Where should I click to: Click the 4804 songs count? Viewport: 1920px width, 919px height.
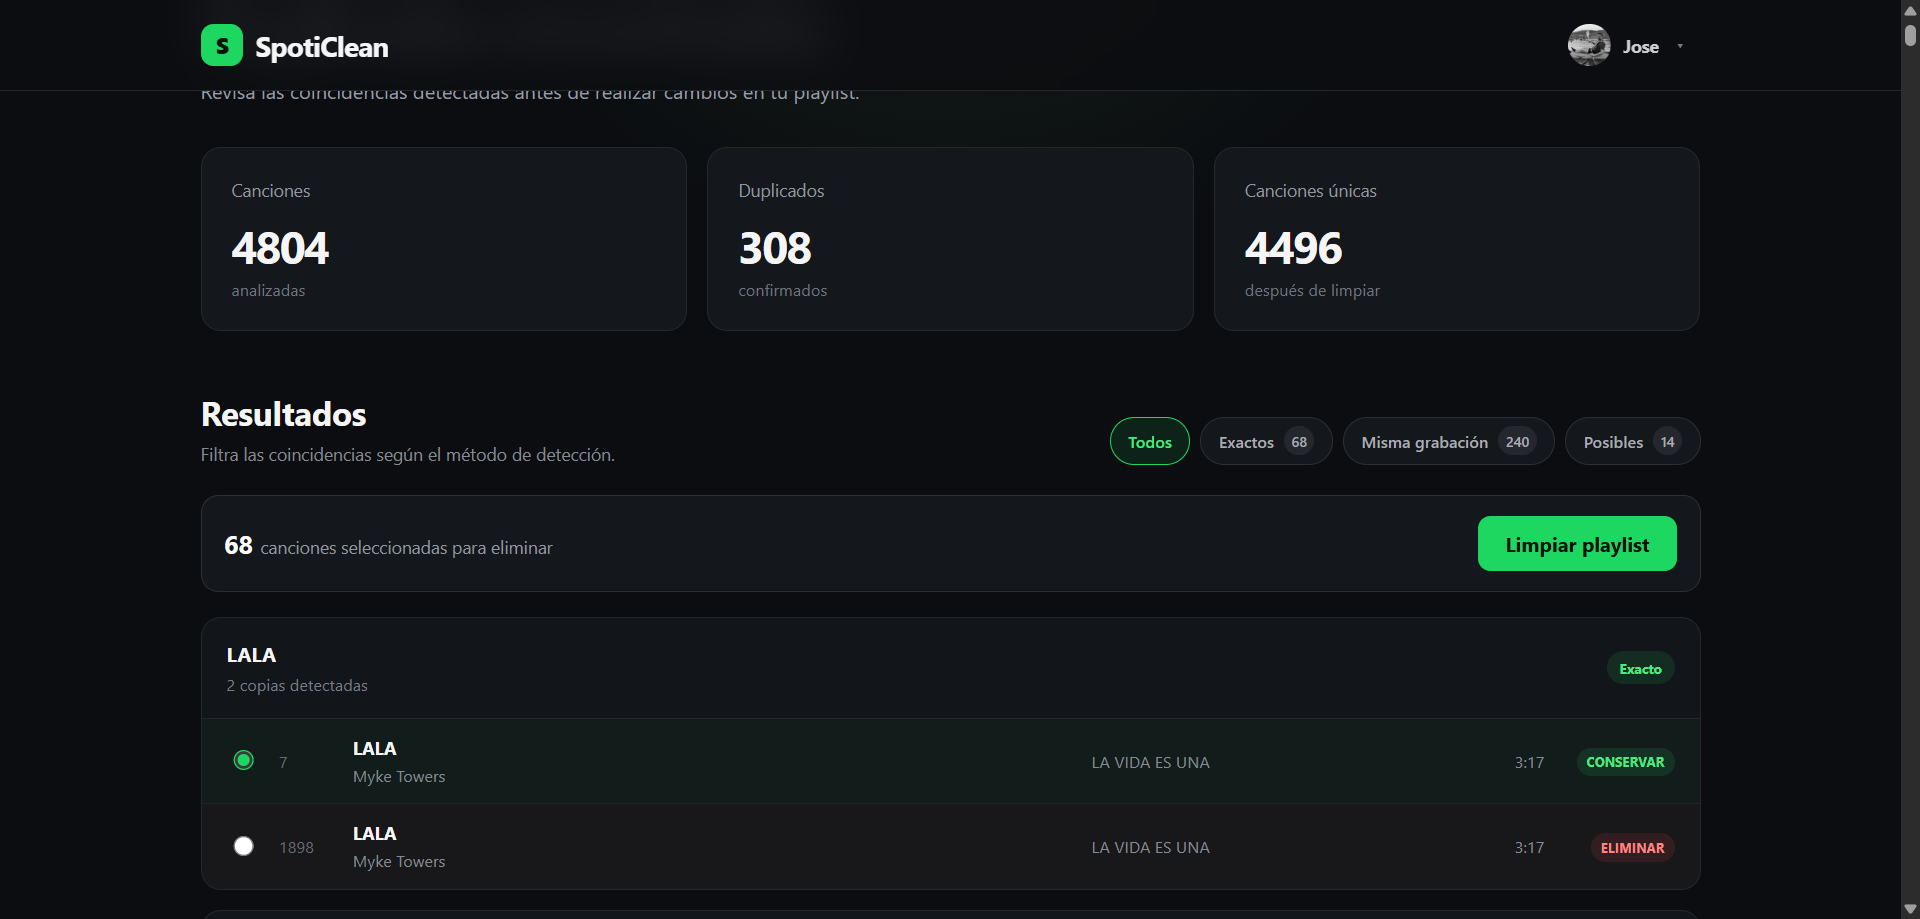pos(280,248)
